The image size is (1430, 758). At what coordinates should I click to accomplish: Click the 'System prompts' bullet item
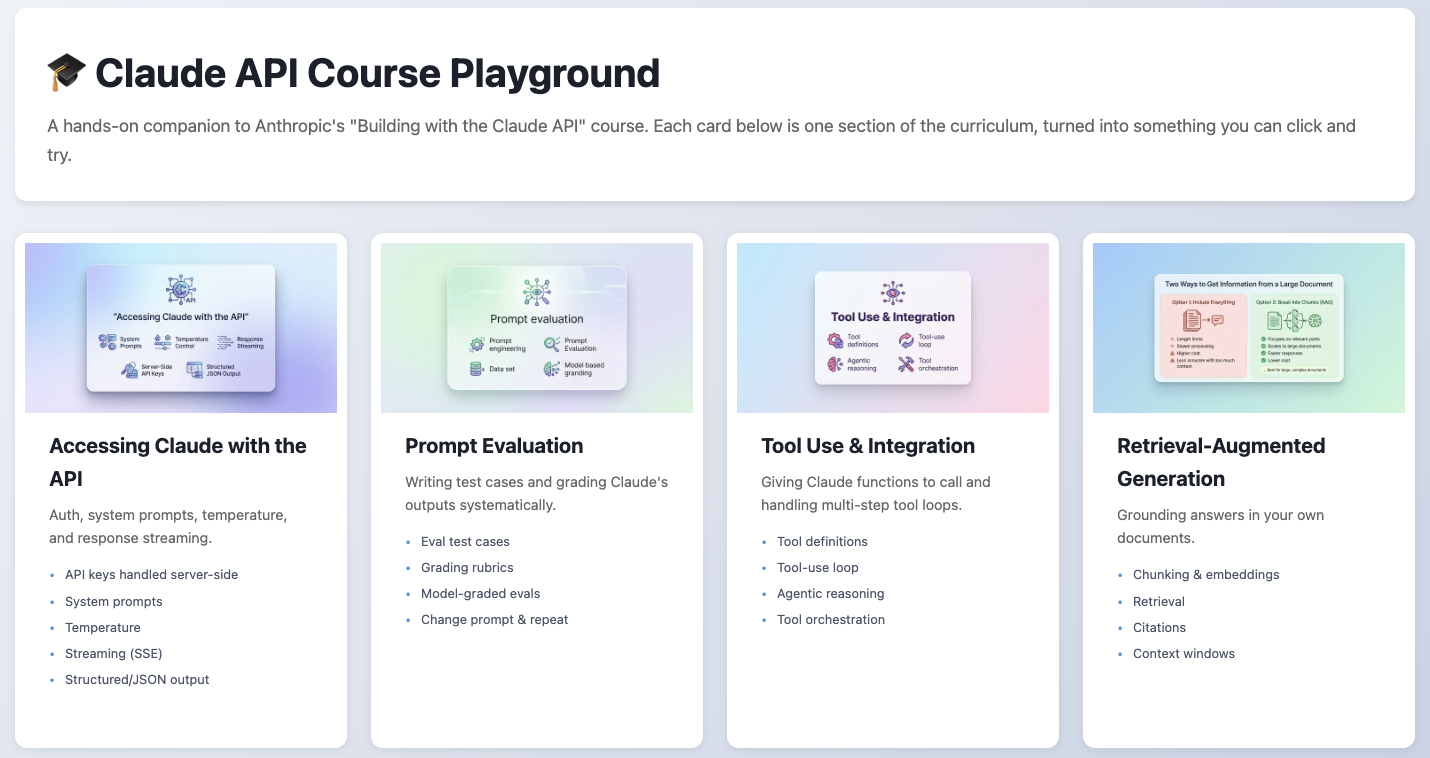tap(114, 602)
